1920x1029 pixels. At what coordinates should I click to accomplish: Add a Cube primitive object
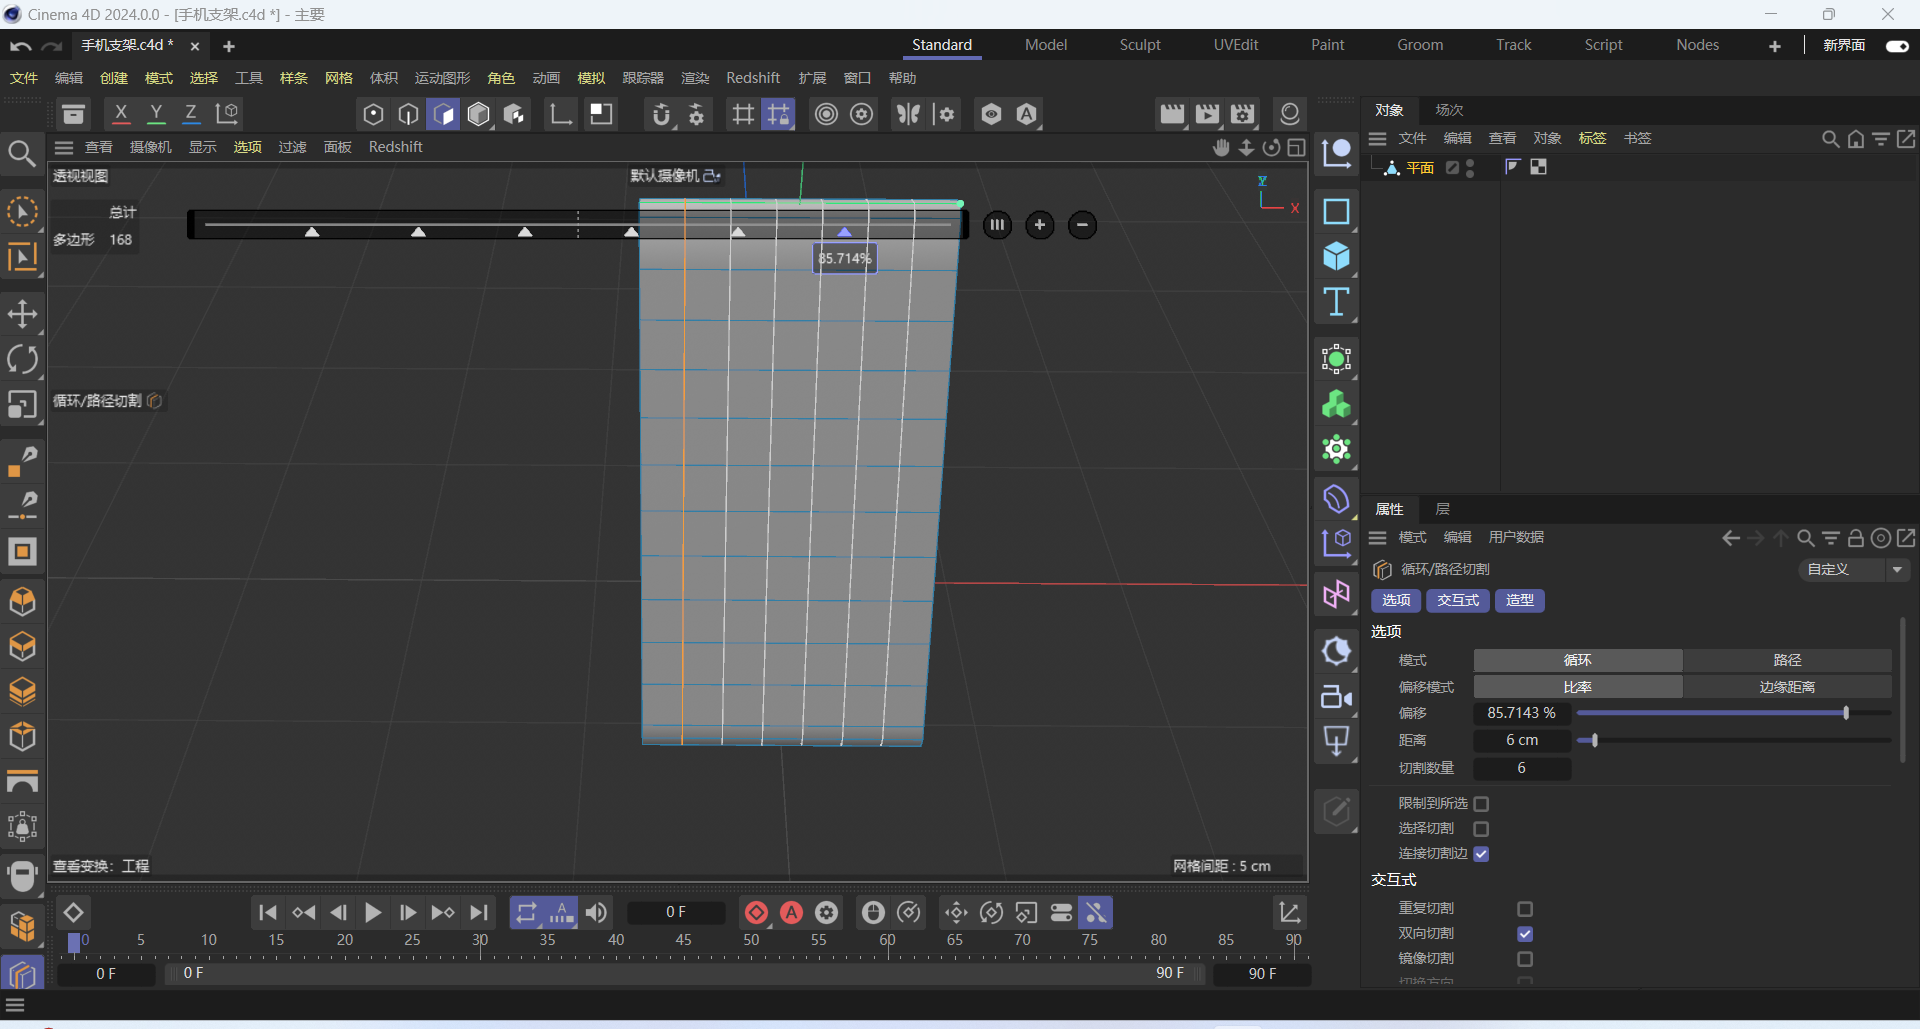coord(1336,257)
